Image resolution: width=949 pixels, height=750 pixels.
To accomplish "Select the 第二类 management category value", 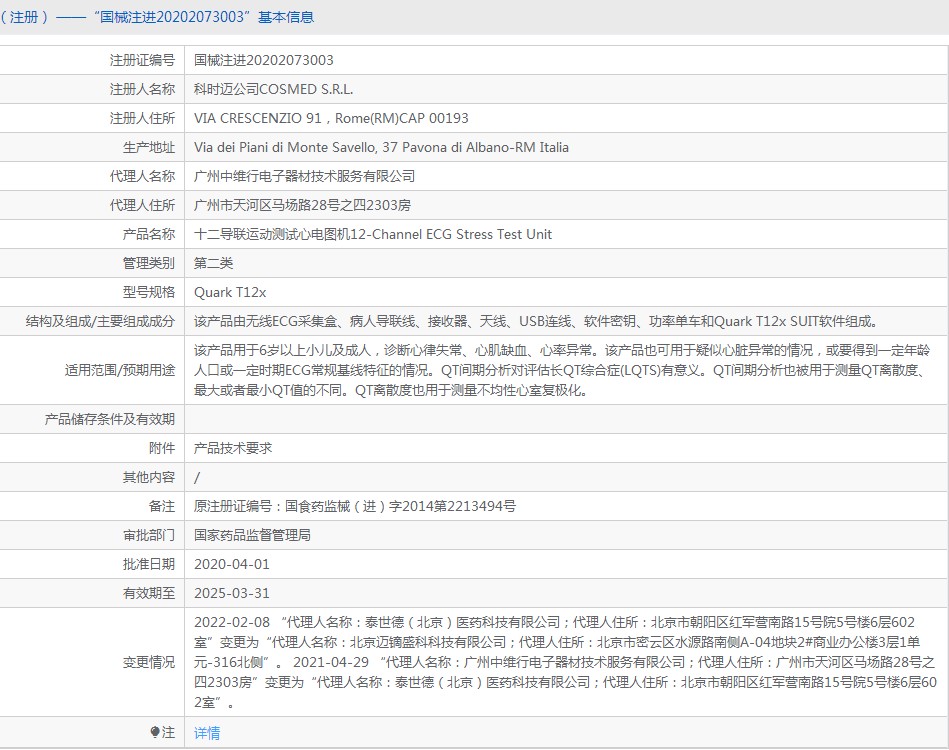I will 214,263.
